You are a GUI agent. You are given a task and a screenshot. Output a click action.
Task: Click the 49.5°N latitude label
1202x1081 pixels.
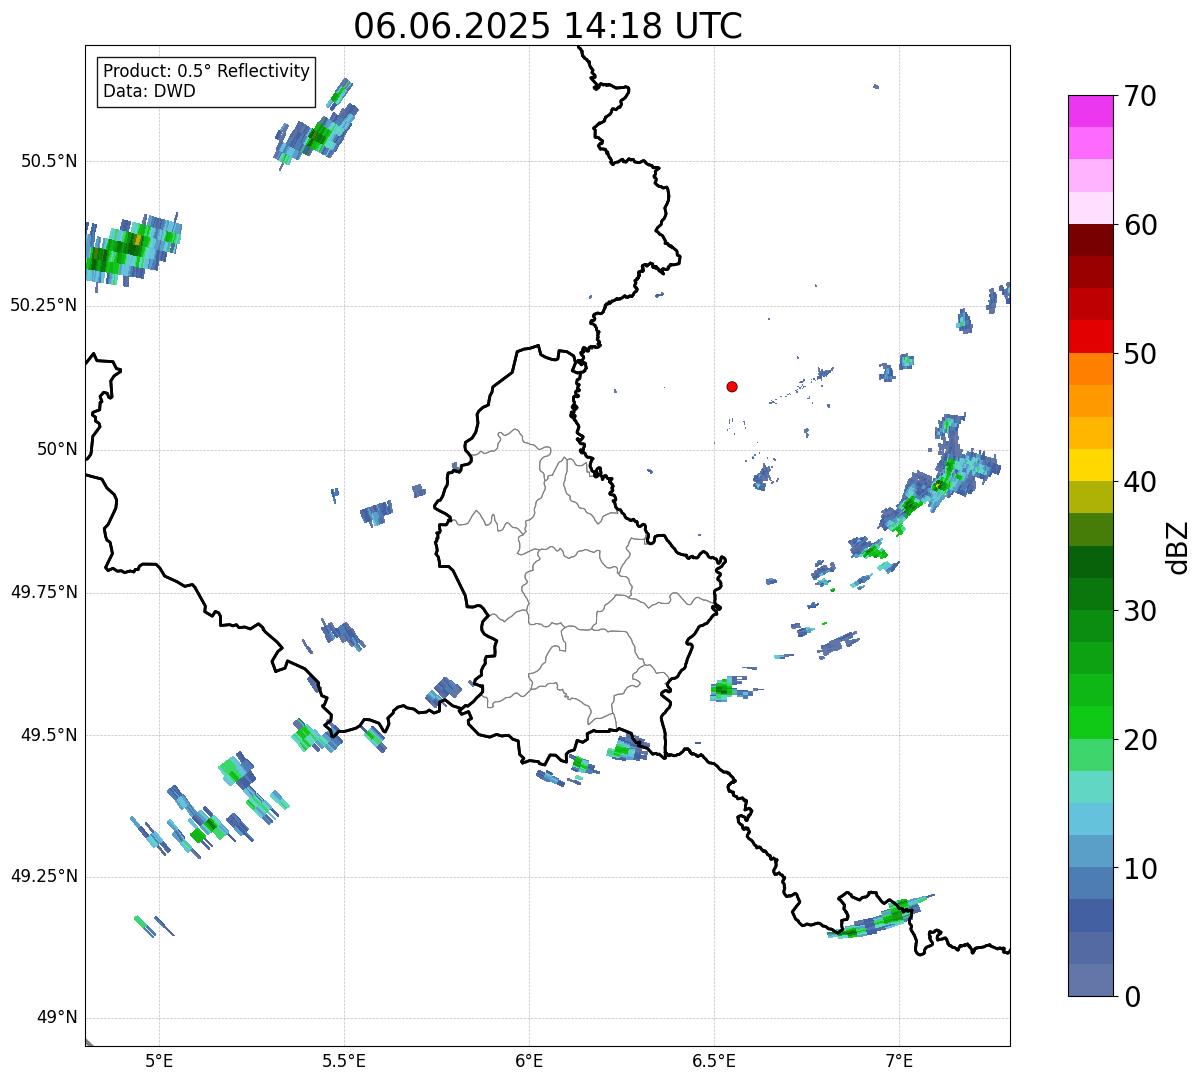(x=50, y=735)
